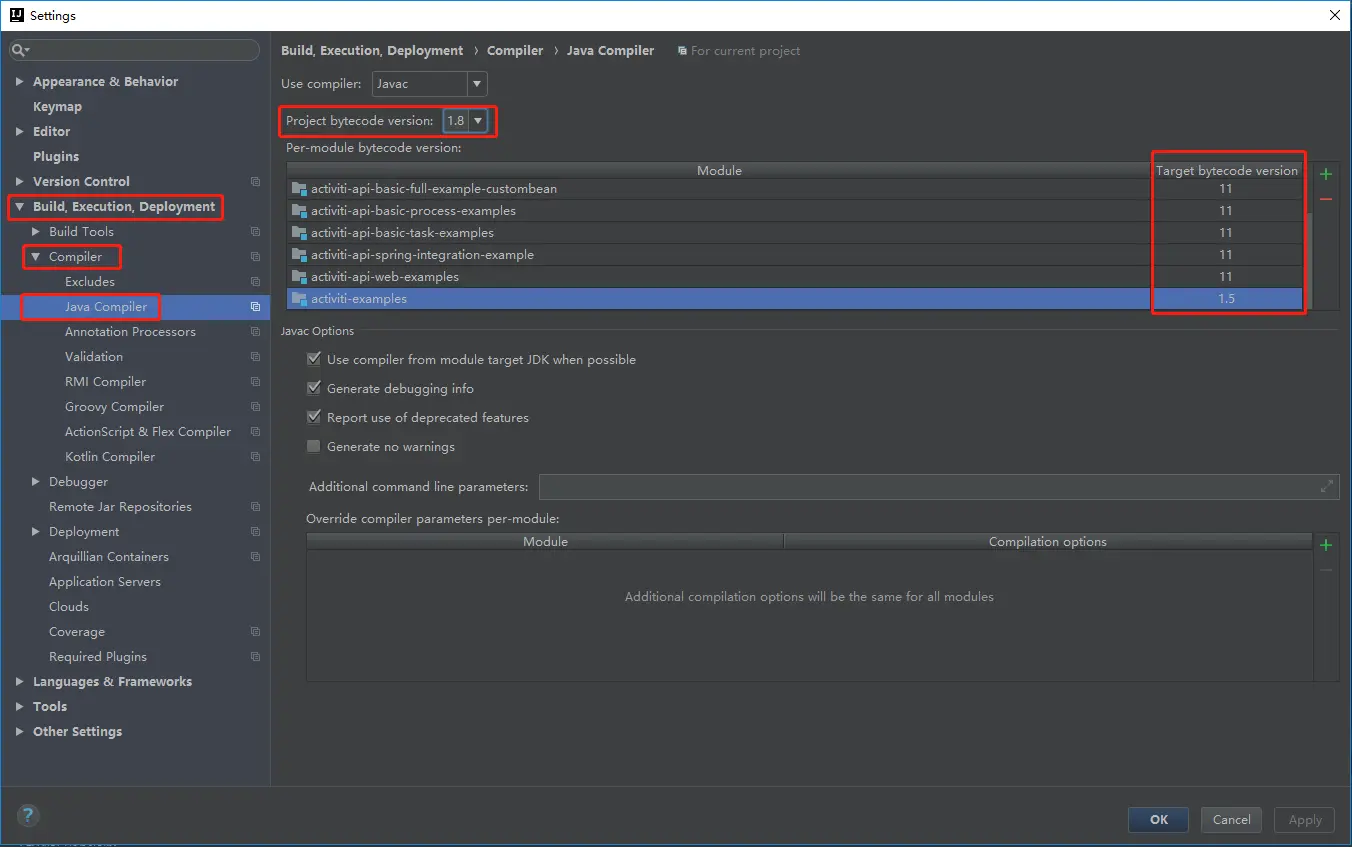Click Build, Execution, Deployment breadcrumb
Viewport: 1352px width, 847px height.
(372, 51)
